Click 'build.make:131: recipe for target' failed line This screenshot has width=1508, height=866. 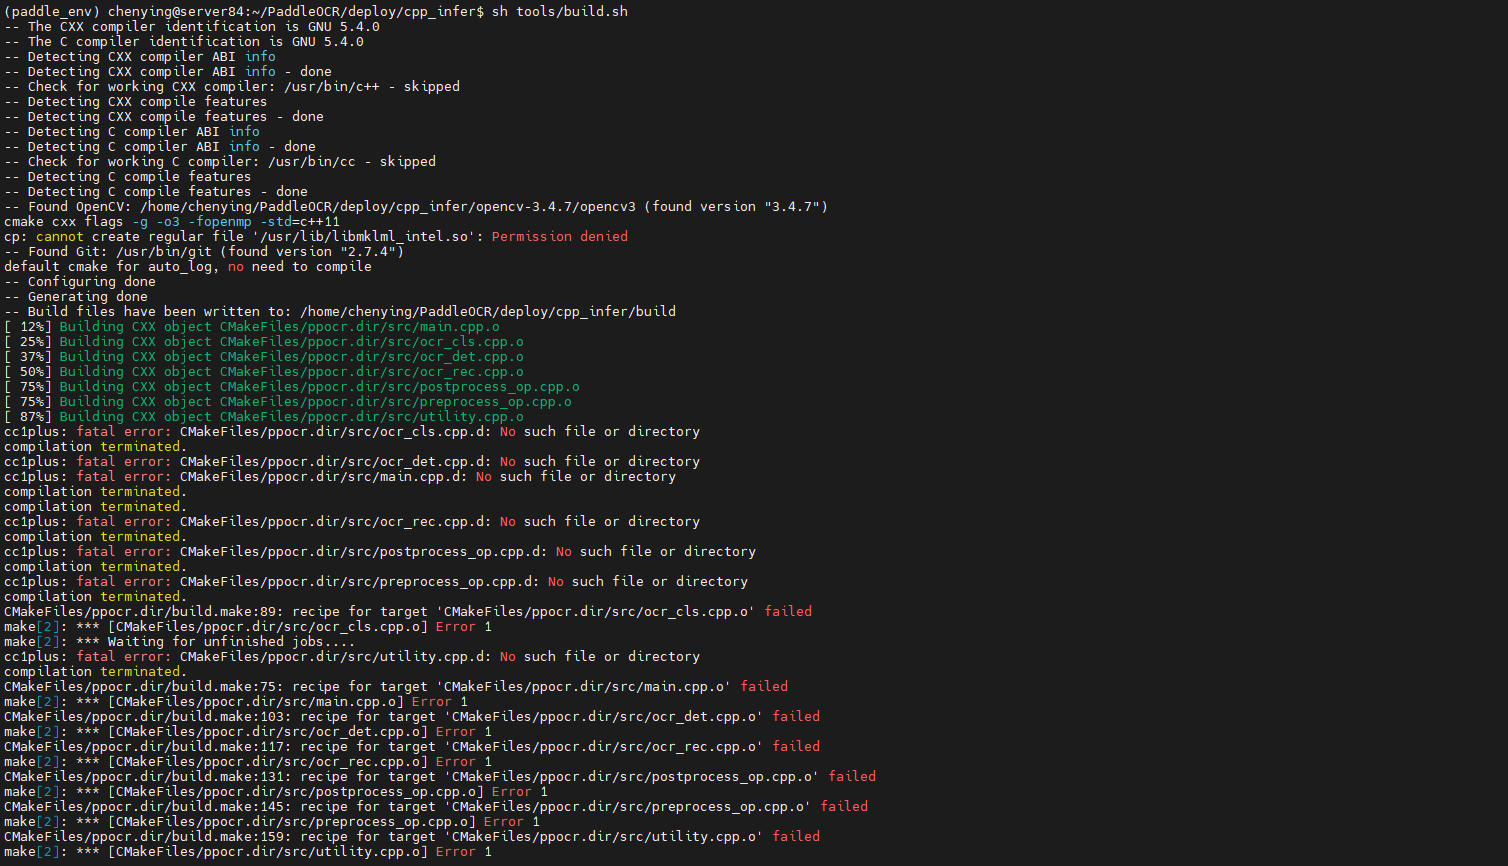440,776
